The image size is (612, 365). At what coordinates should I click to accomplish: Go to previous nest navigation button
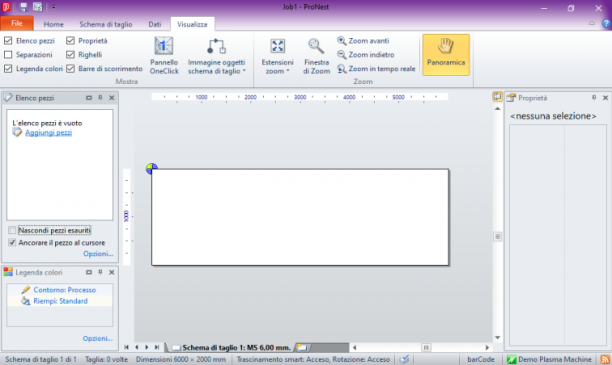[x=137, y=347]
